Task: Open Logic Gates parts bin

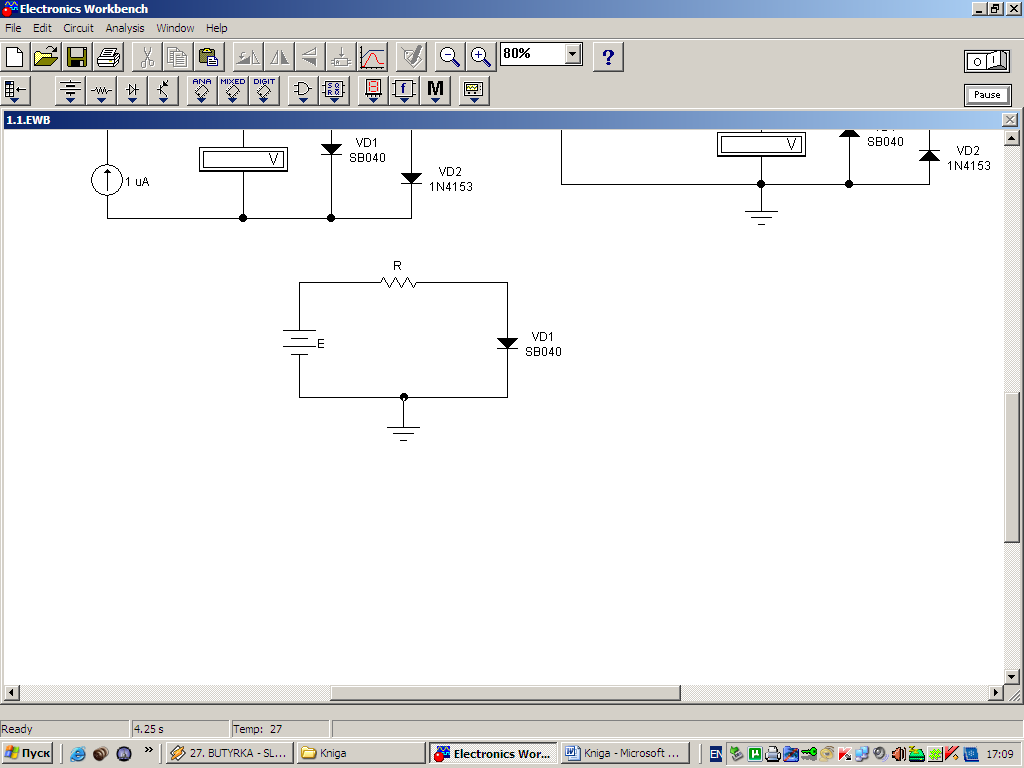Action: 302,90
